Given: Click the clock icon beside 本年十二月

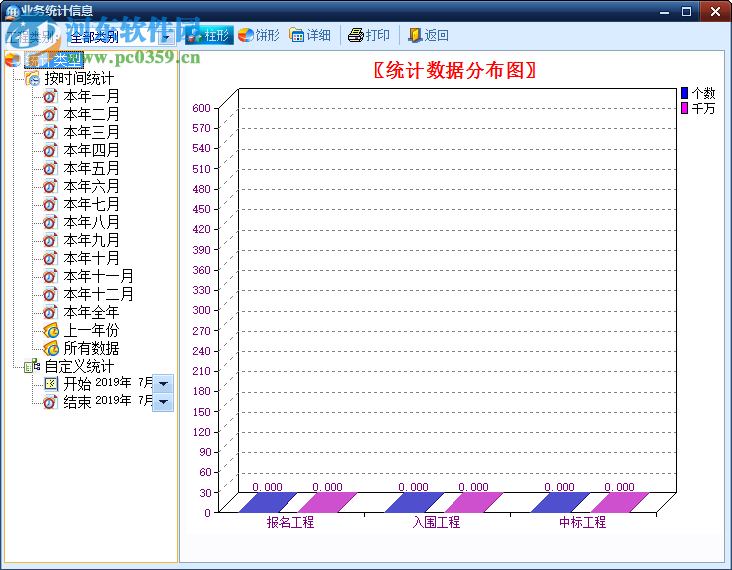Looking at the screenshot, I should click(x=50, y=294).
